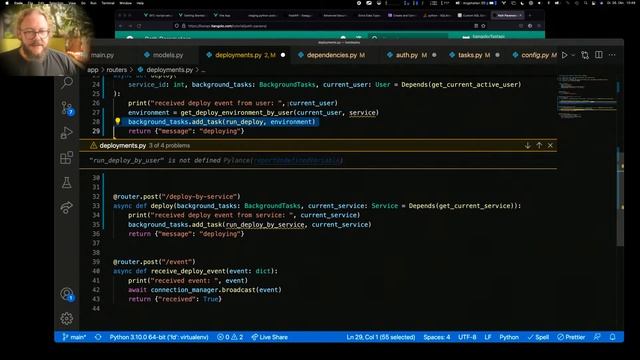Open the Run and Debug view
The image size is (640, 360).
tap(67, 133)
